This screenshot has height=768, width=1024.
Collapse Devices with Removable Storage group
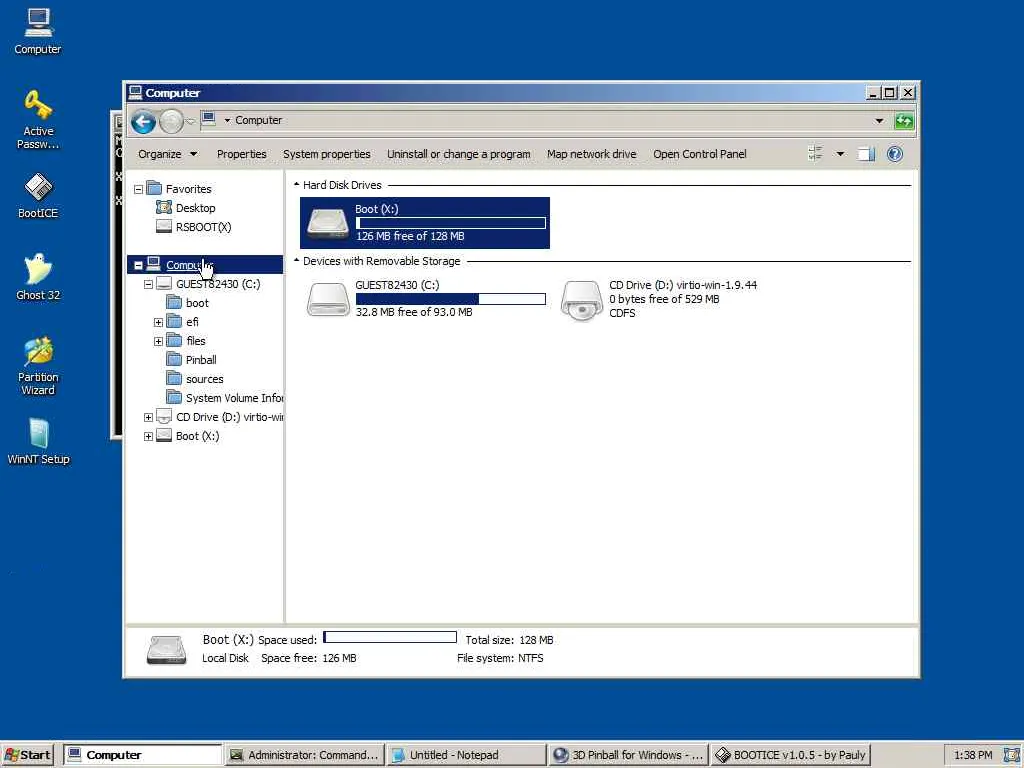pyautogui.click(x=296, y=261)
